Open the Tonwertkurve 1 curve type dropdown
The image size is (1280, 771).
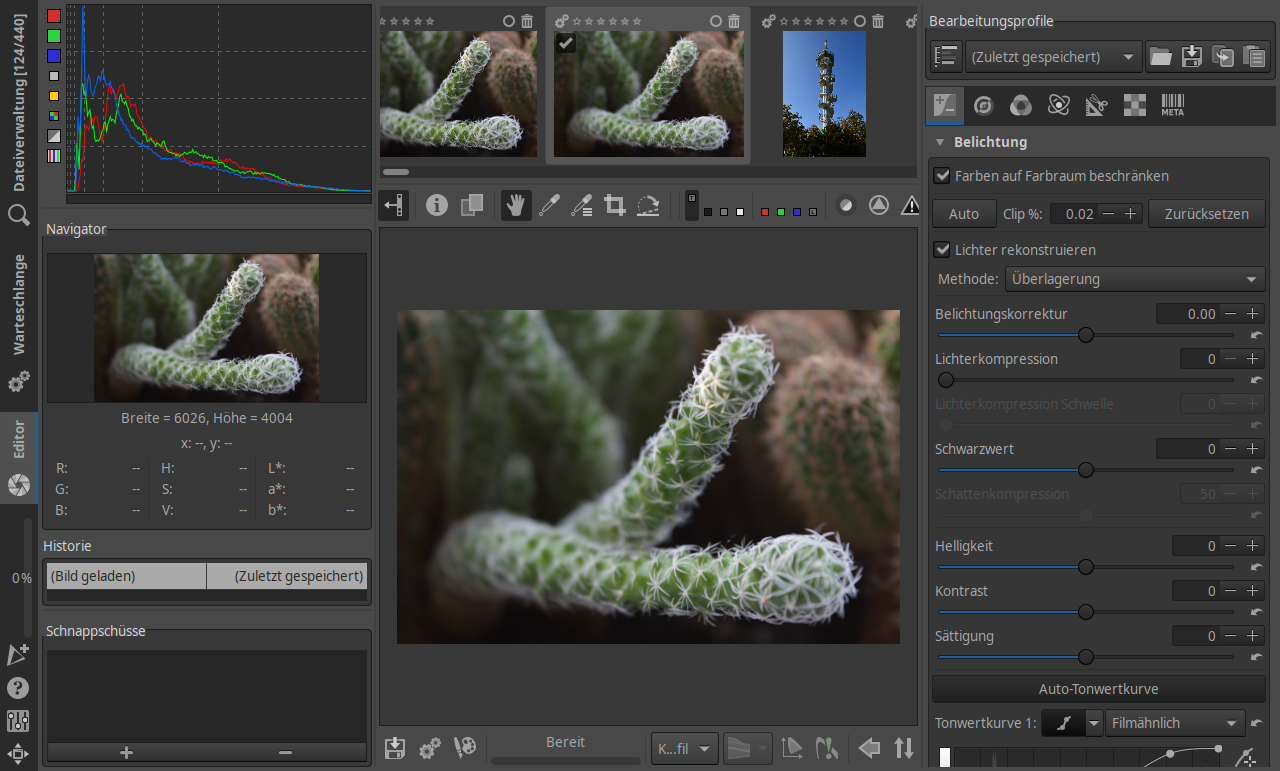[1094, 723]
